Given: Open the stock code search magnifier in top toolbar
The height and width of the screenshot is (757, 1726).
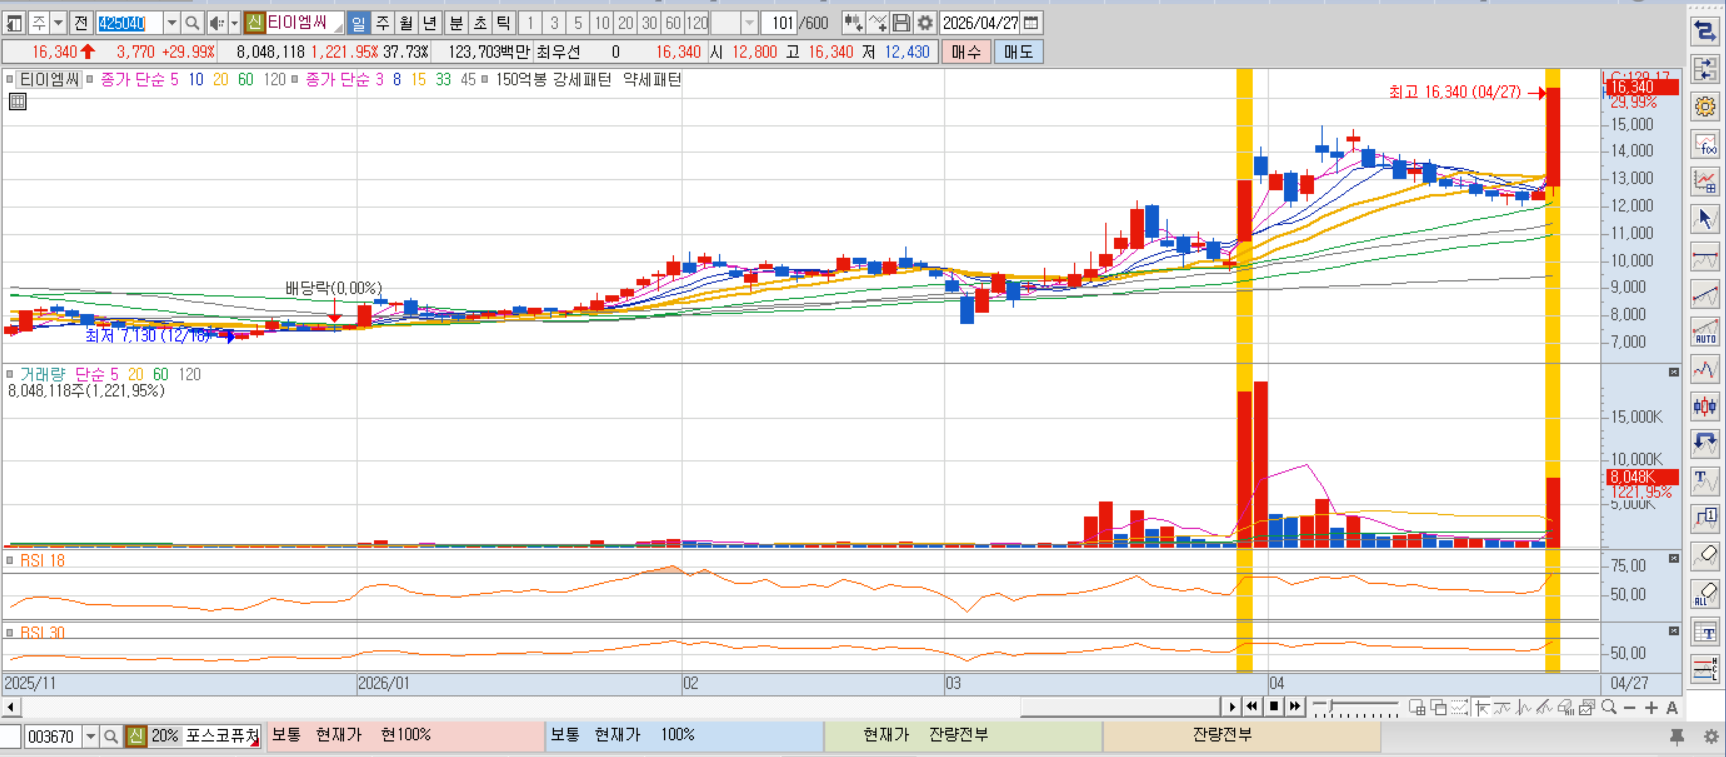Looking at the screenshot, I should click(192, 22).
